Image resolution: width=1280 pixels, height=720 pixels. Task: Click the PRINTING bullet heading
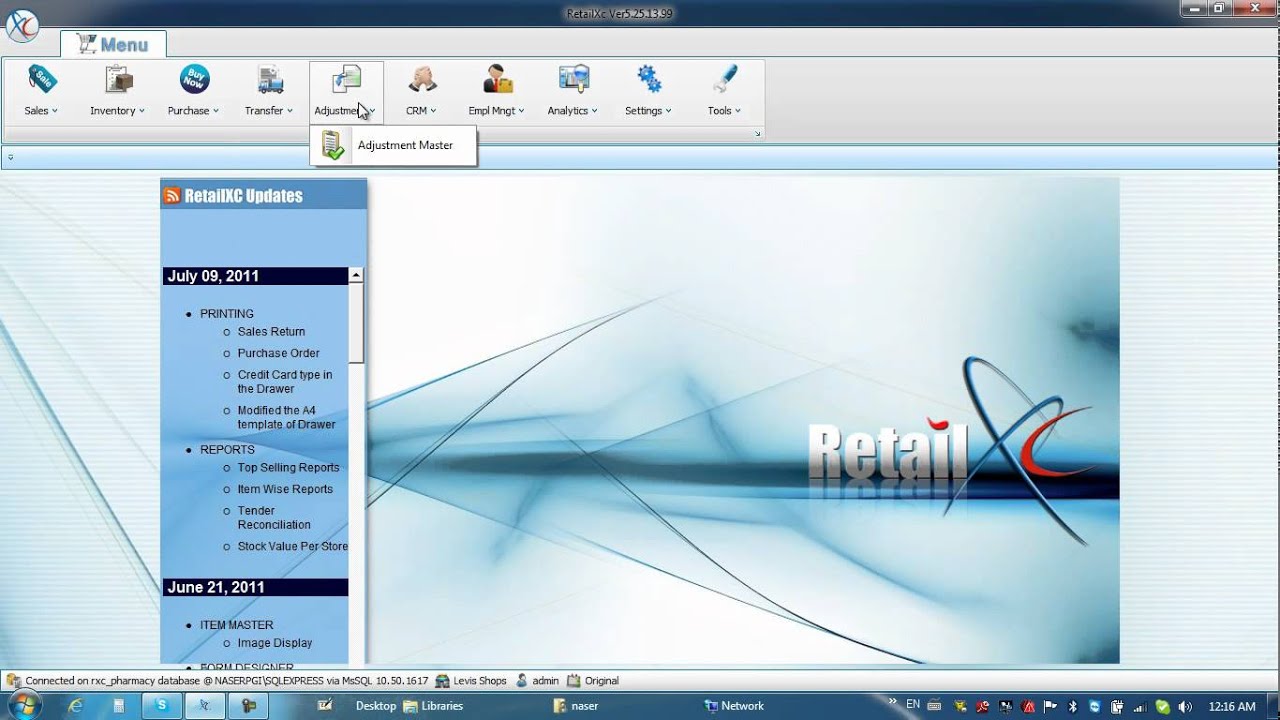click(227, 314)
